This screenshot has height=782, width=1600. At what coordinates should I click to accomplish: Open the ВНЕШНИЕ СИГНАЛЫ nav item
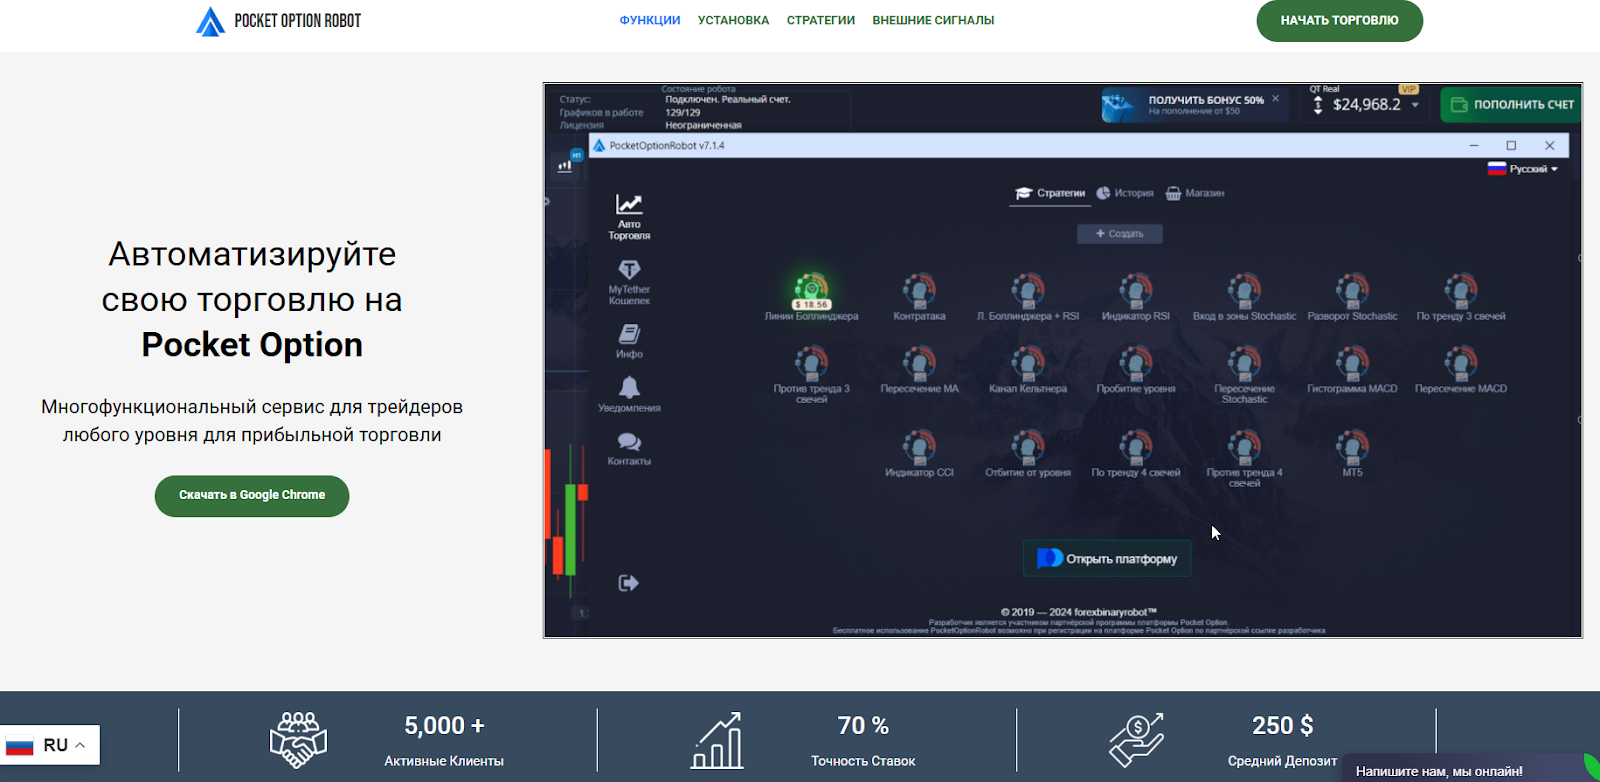point(933,20)
